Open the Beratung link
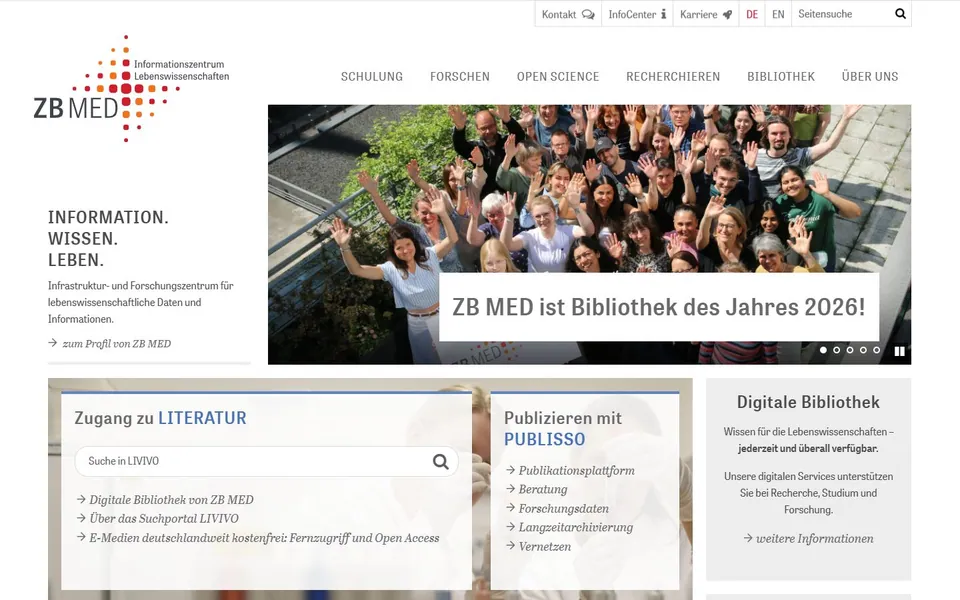The image size is (960, 600). 537,489
